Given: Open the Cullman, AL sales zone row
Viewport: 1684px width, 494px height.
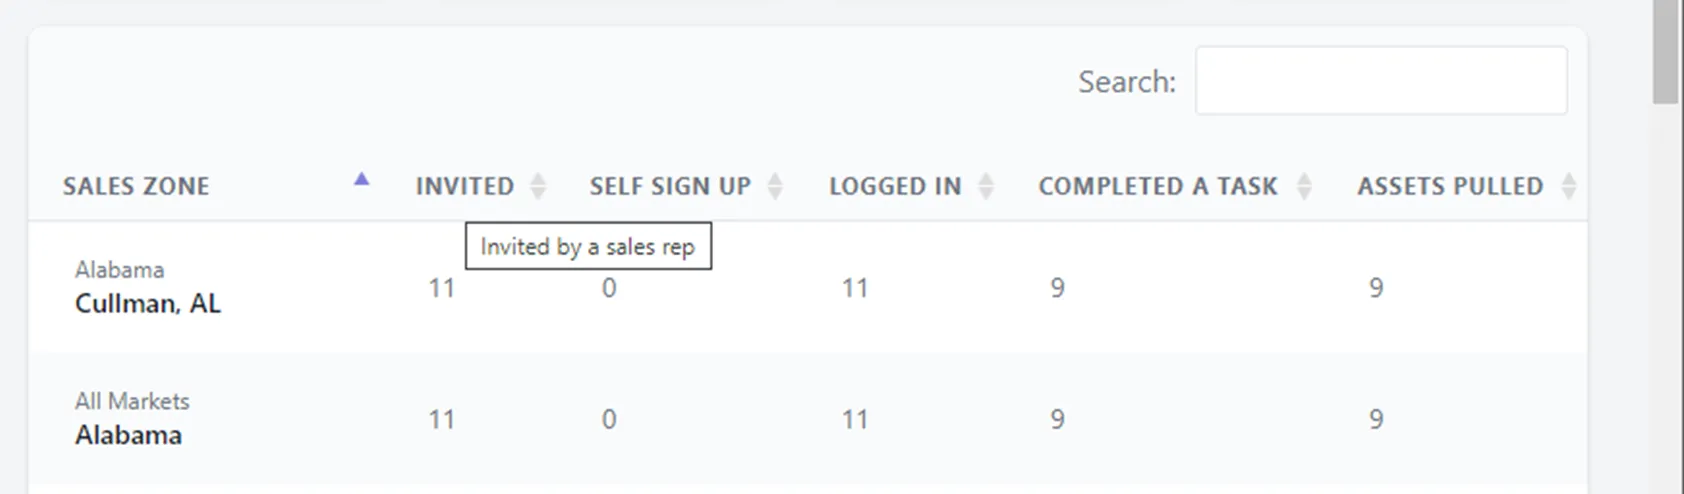Looking at the screenshot, I should pos(148,304).
